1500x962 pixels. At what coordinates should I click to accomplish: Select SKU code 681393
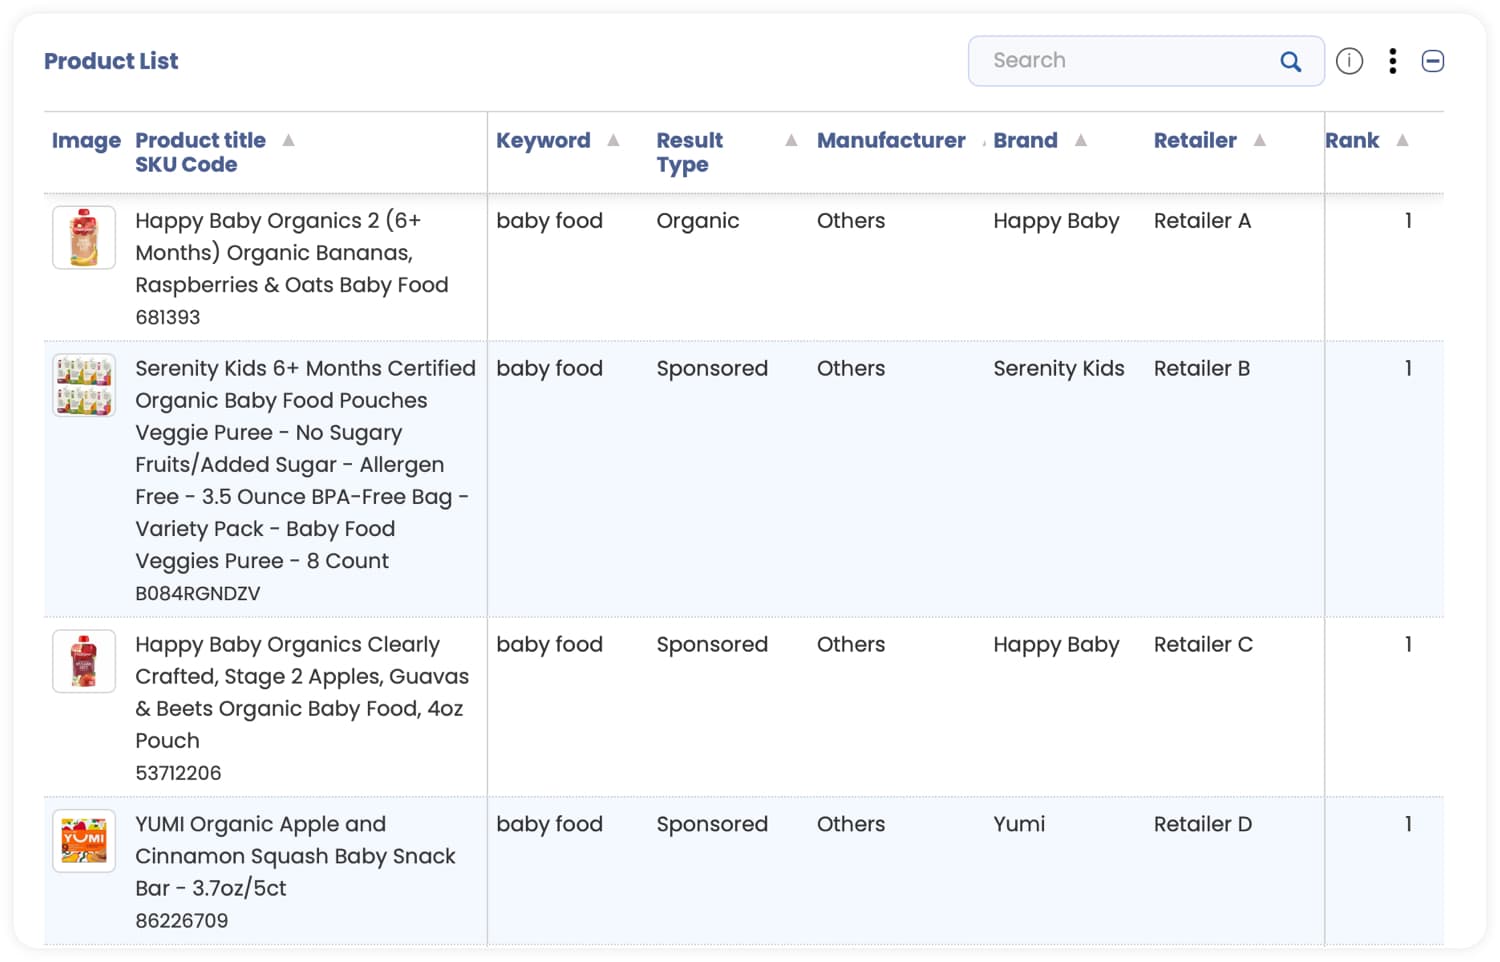(x=168, y=318)
